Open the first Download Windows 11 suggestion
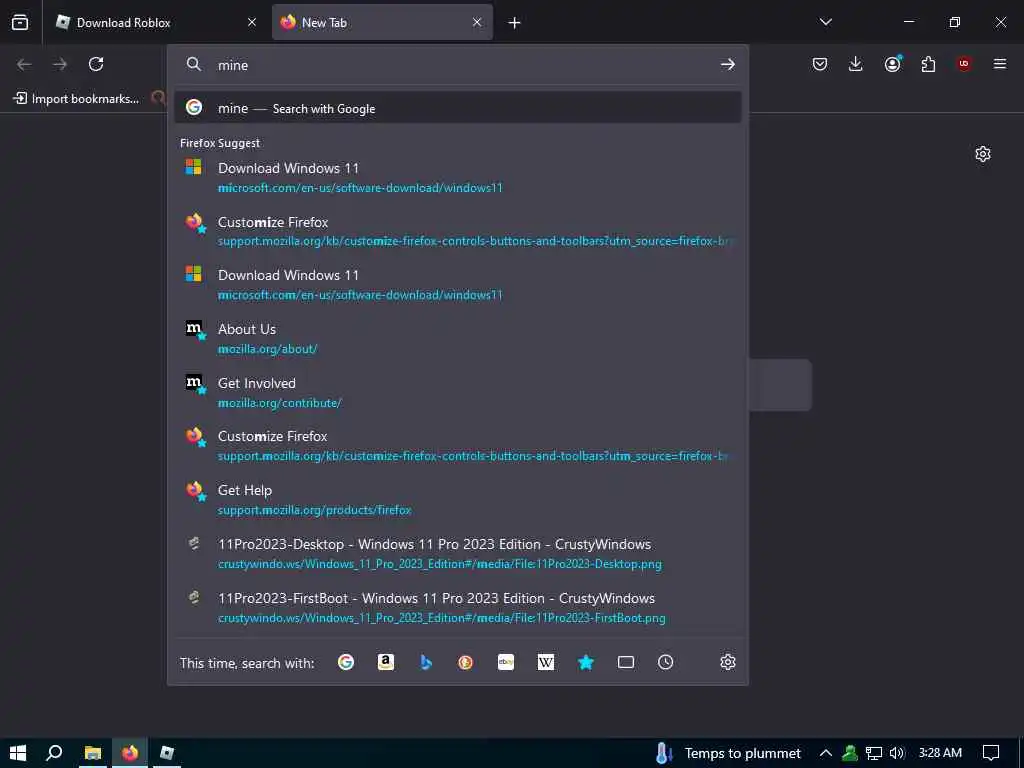The image size is (1024, 768). point(458,178)
